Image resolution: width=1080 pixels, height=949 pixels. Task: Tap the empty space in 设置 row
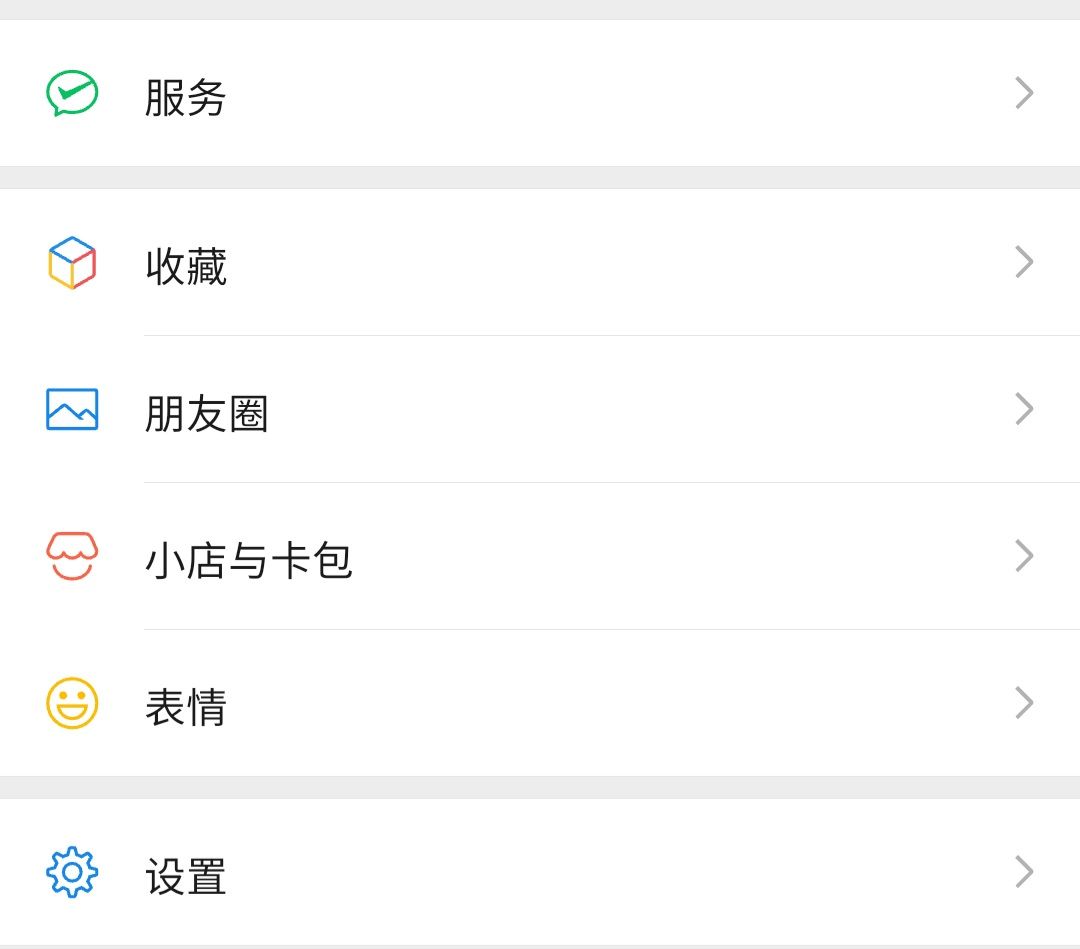point(620,873)
